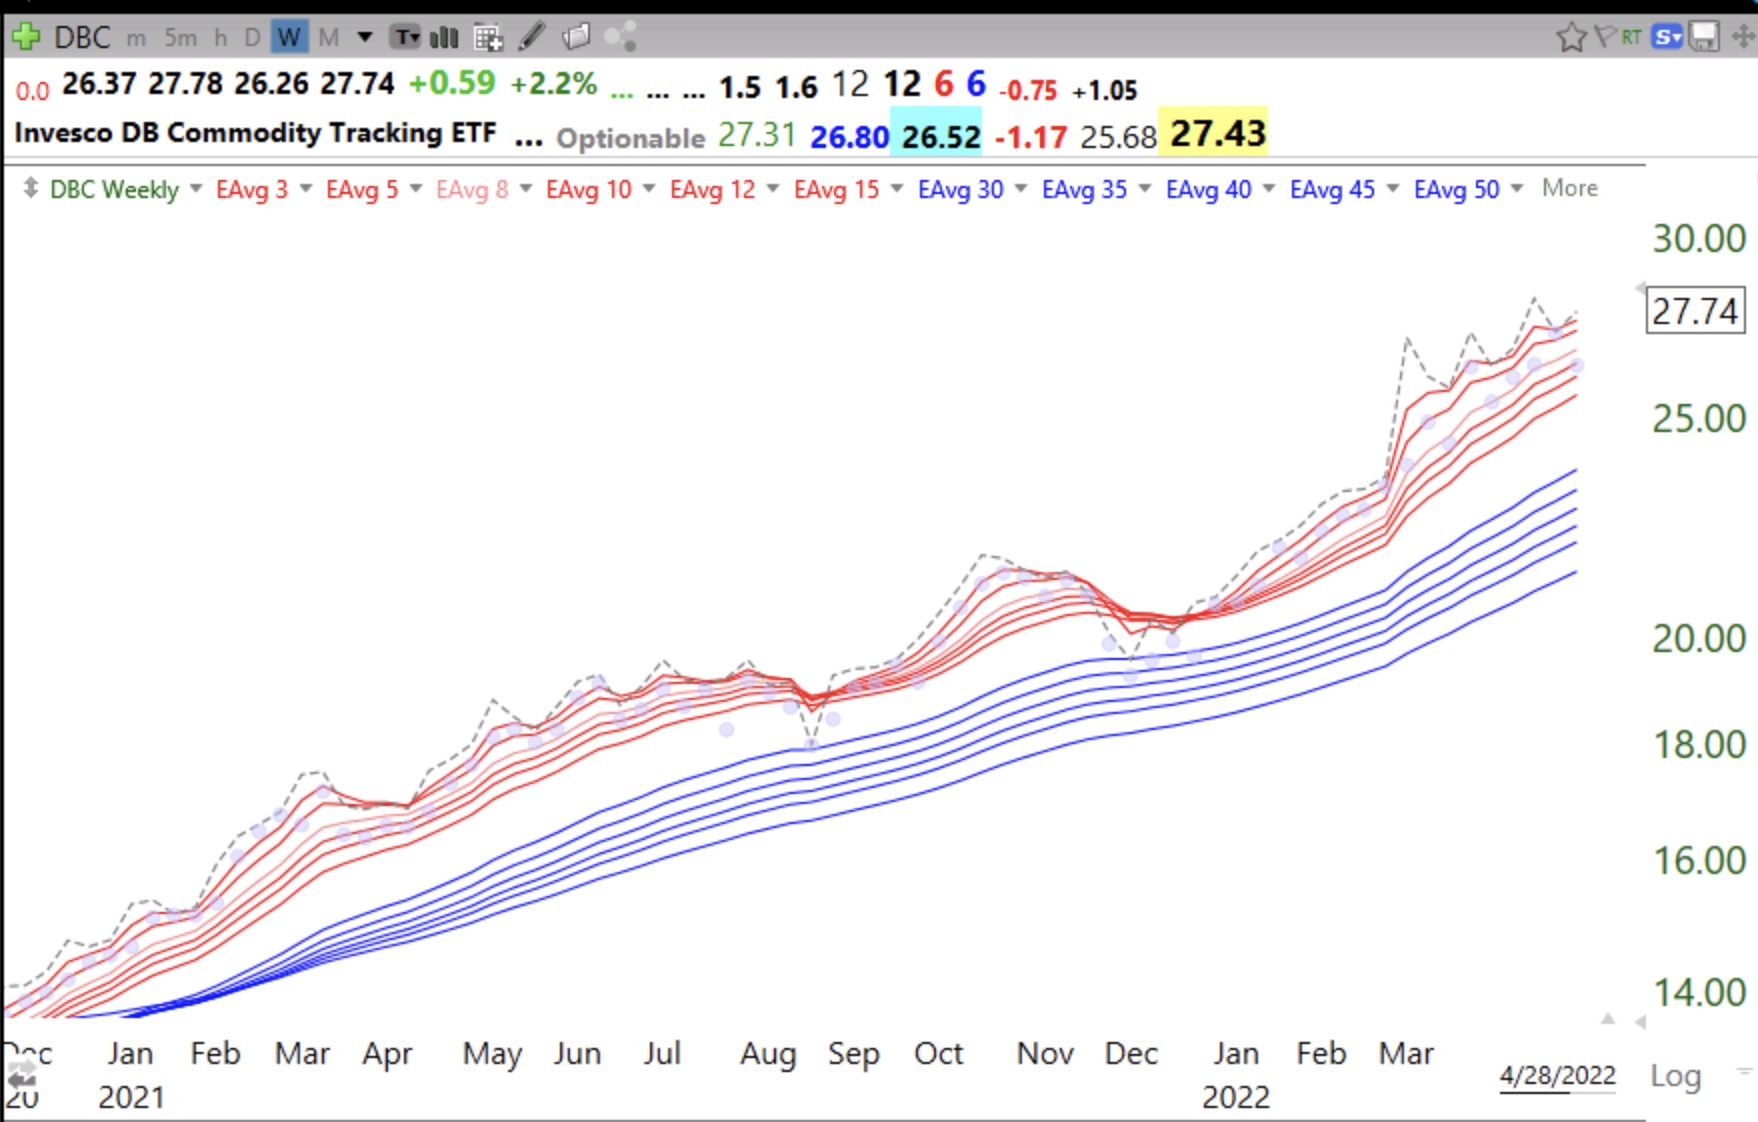Expand the EAvg 5 dropdown arrow
The height and width of the screenshot is (1122, 1758).
click(x=416, y=188)
